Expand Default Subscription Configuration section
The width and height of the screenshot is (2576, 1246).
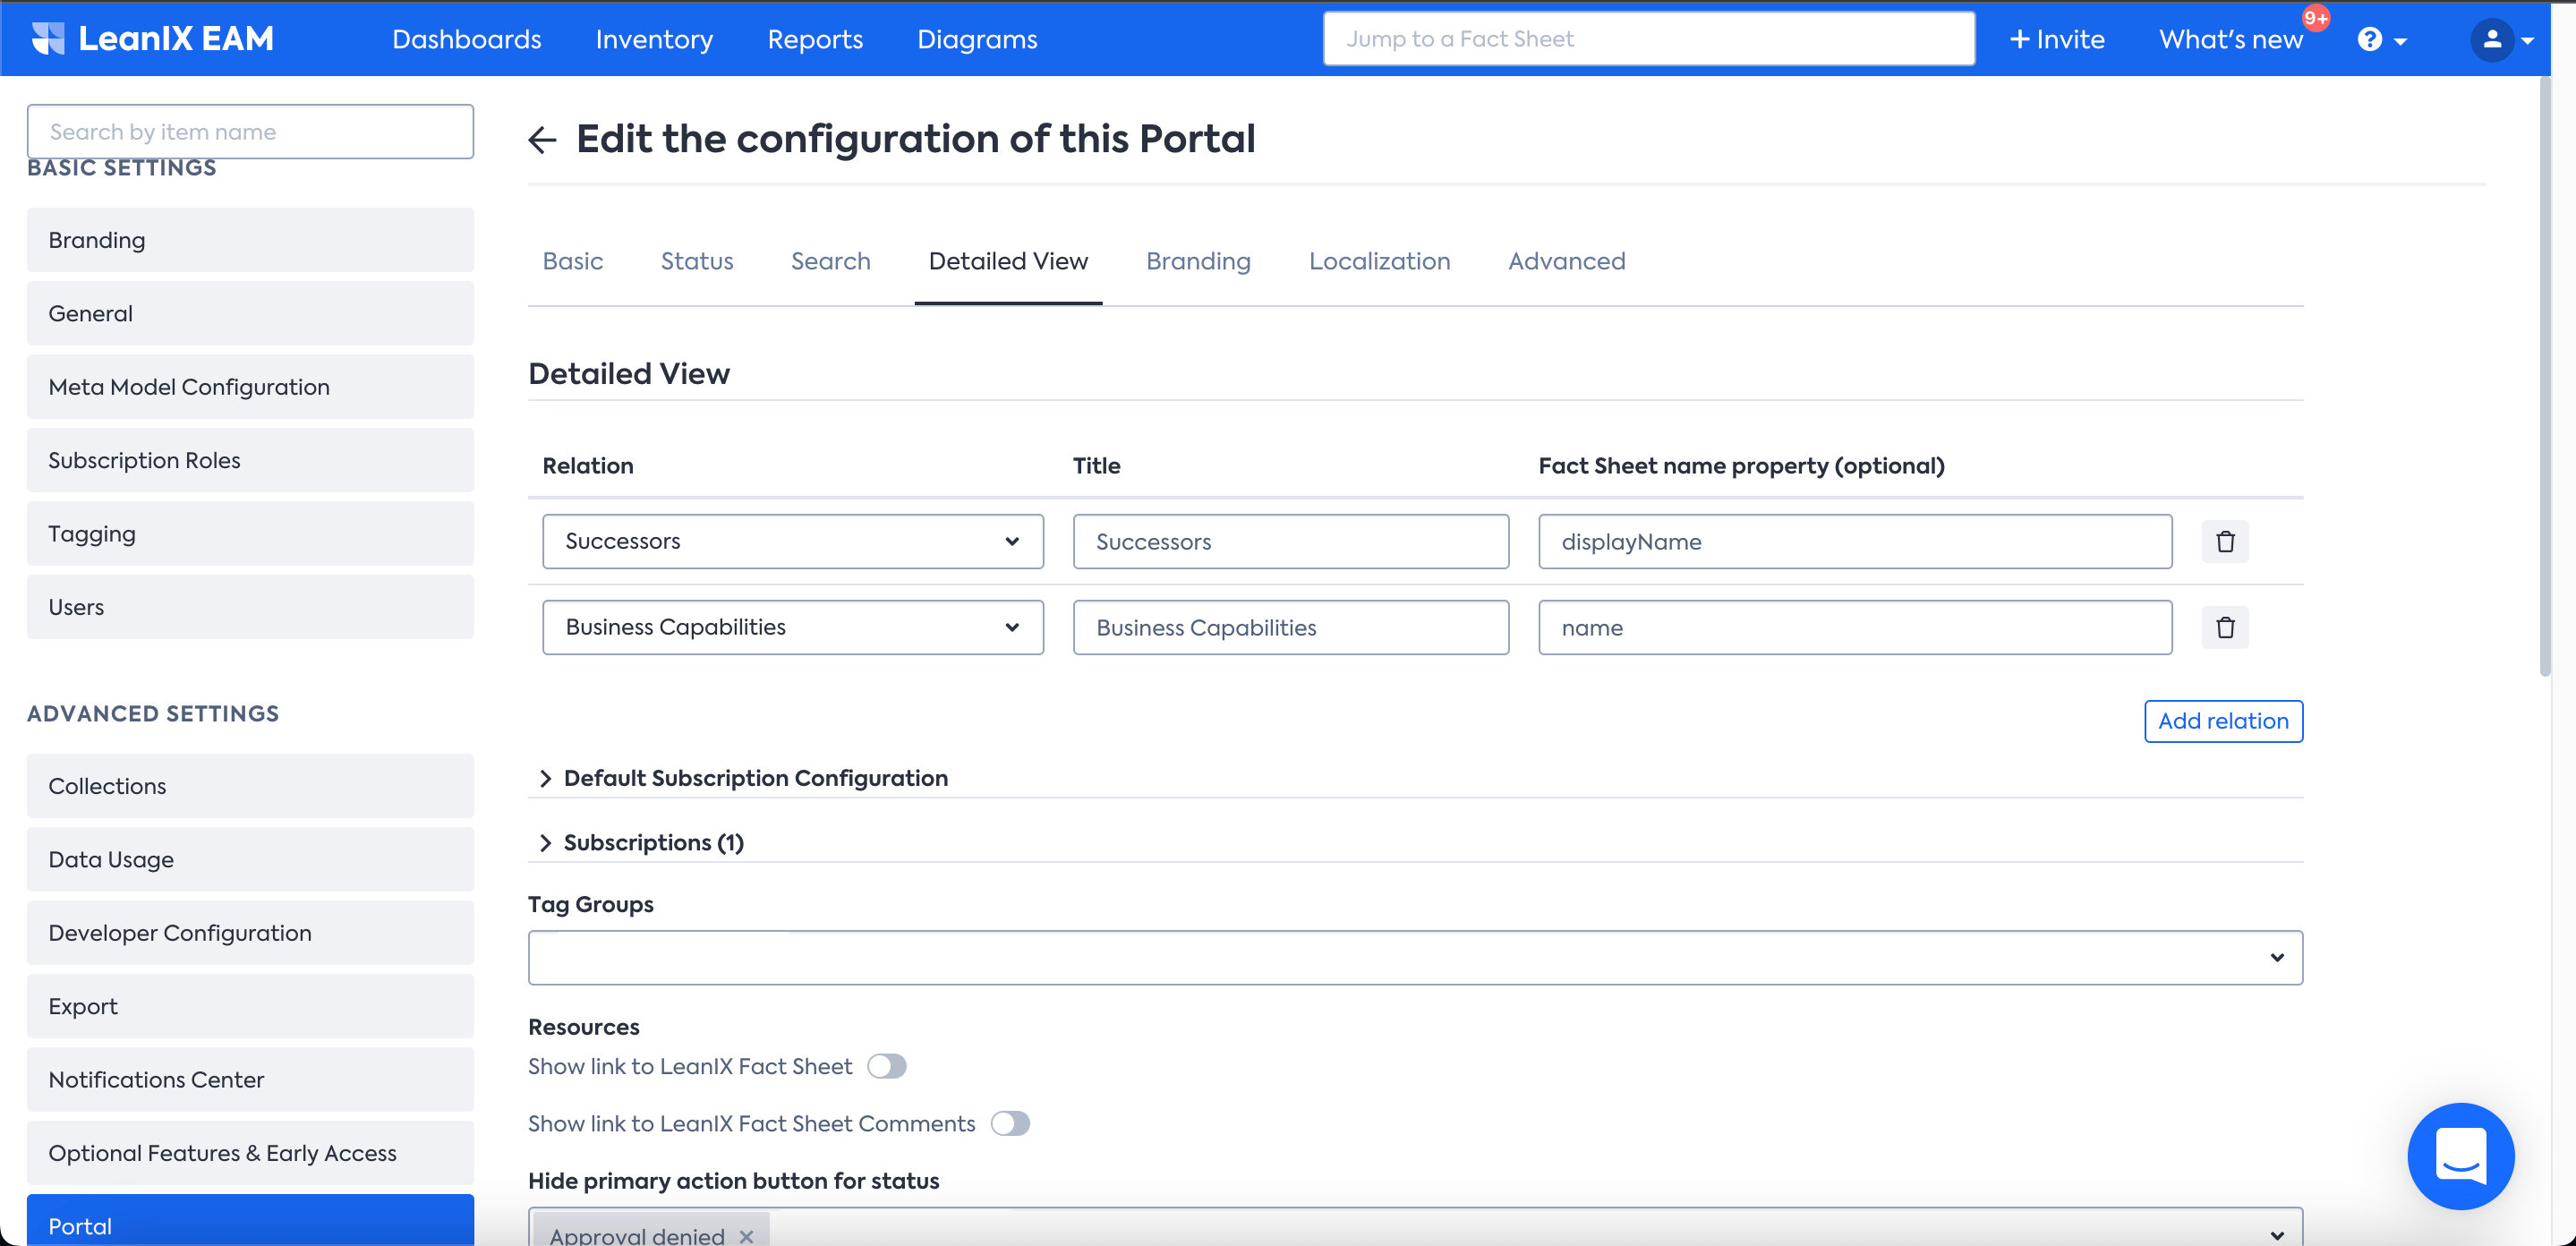(755, 778)
